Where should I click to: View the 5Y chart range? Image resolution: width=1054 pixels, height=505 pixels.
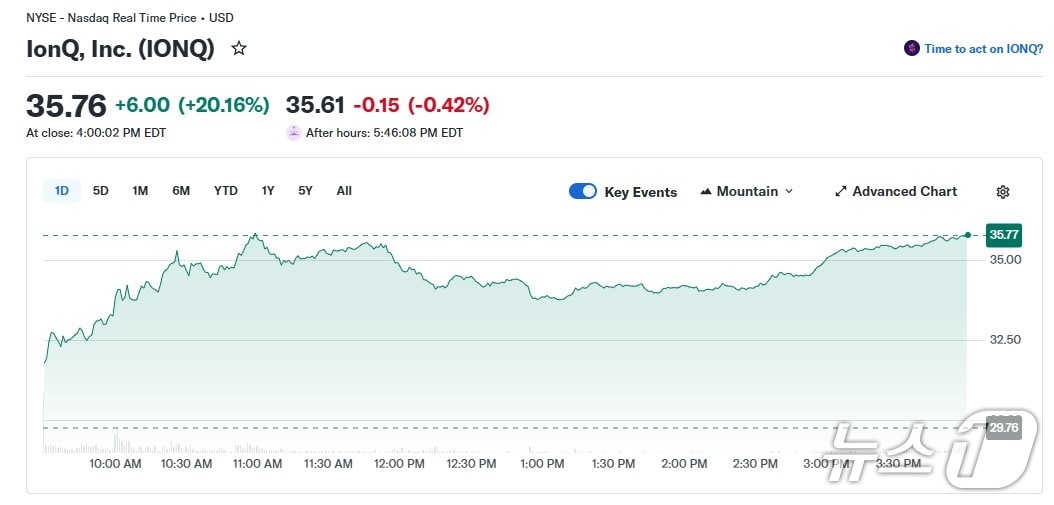305,191
